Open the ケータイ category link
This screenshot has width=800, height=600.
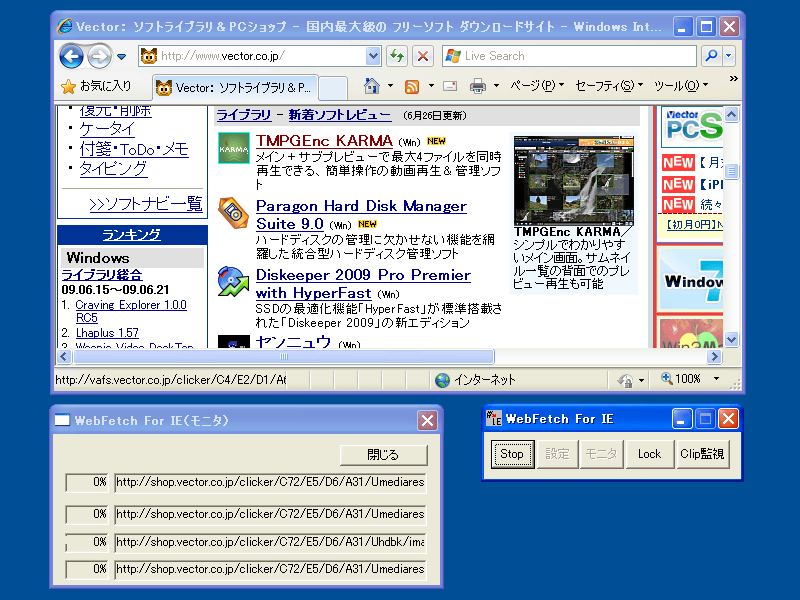107,129
